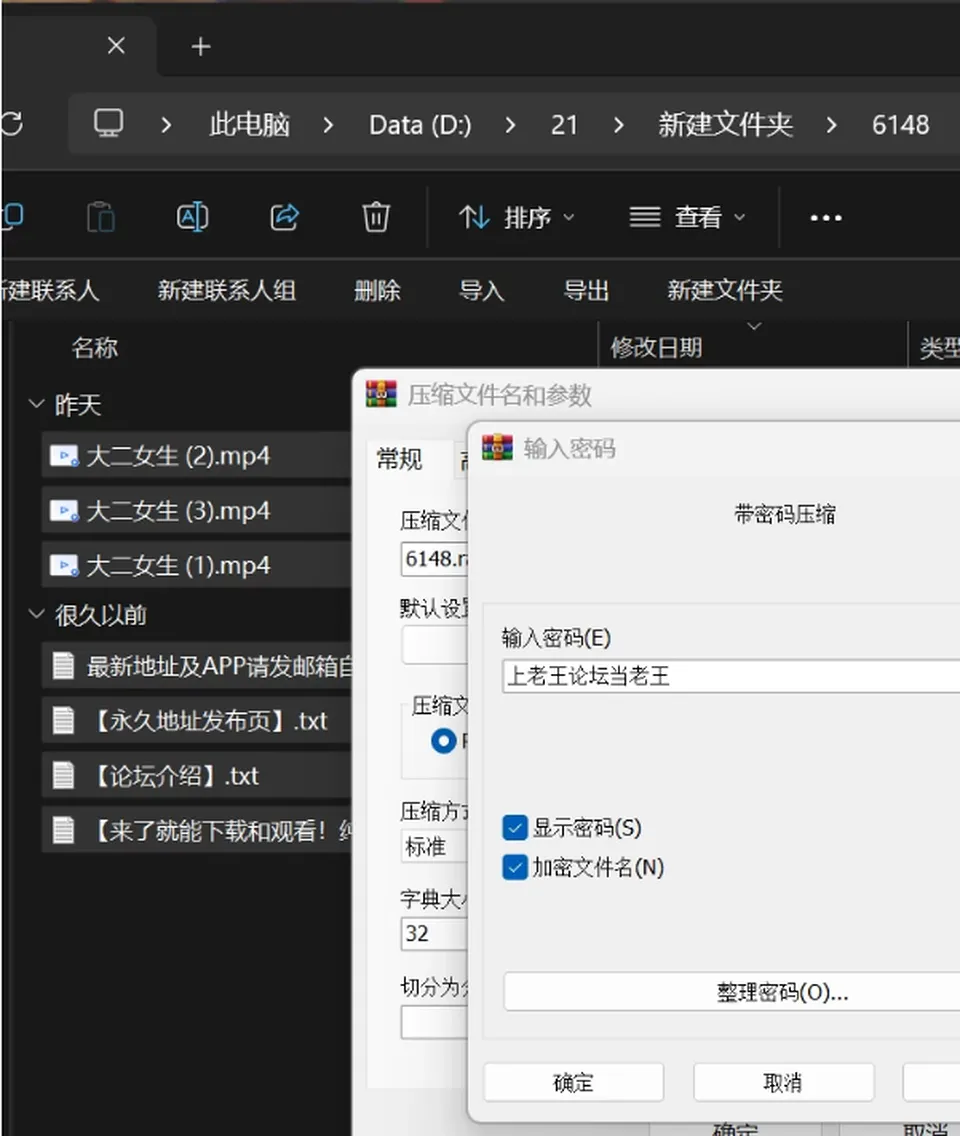Click WinRAR icon in 压缩文件名和参数 title bar

pyautogui.click(x=381, y=394)
